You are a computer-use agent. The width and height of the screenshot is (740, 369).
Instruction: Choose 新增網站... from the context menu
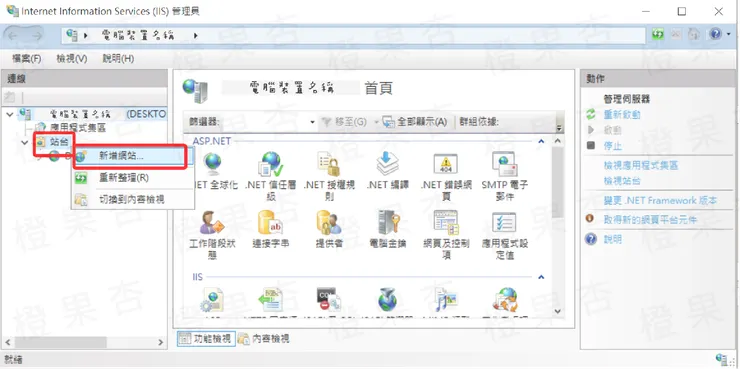pos(133,156)
